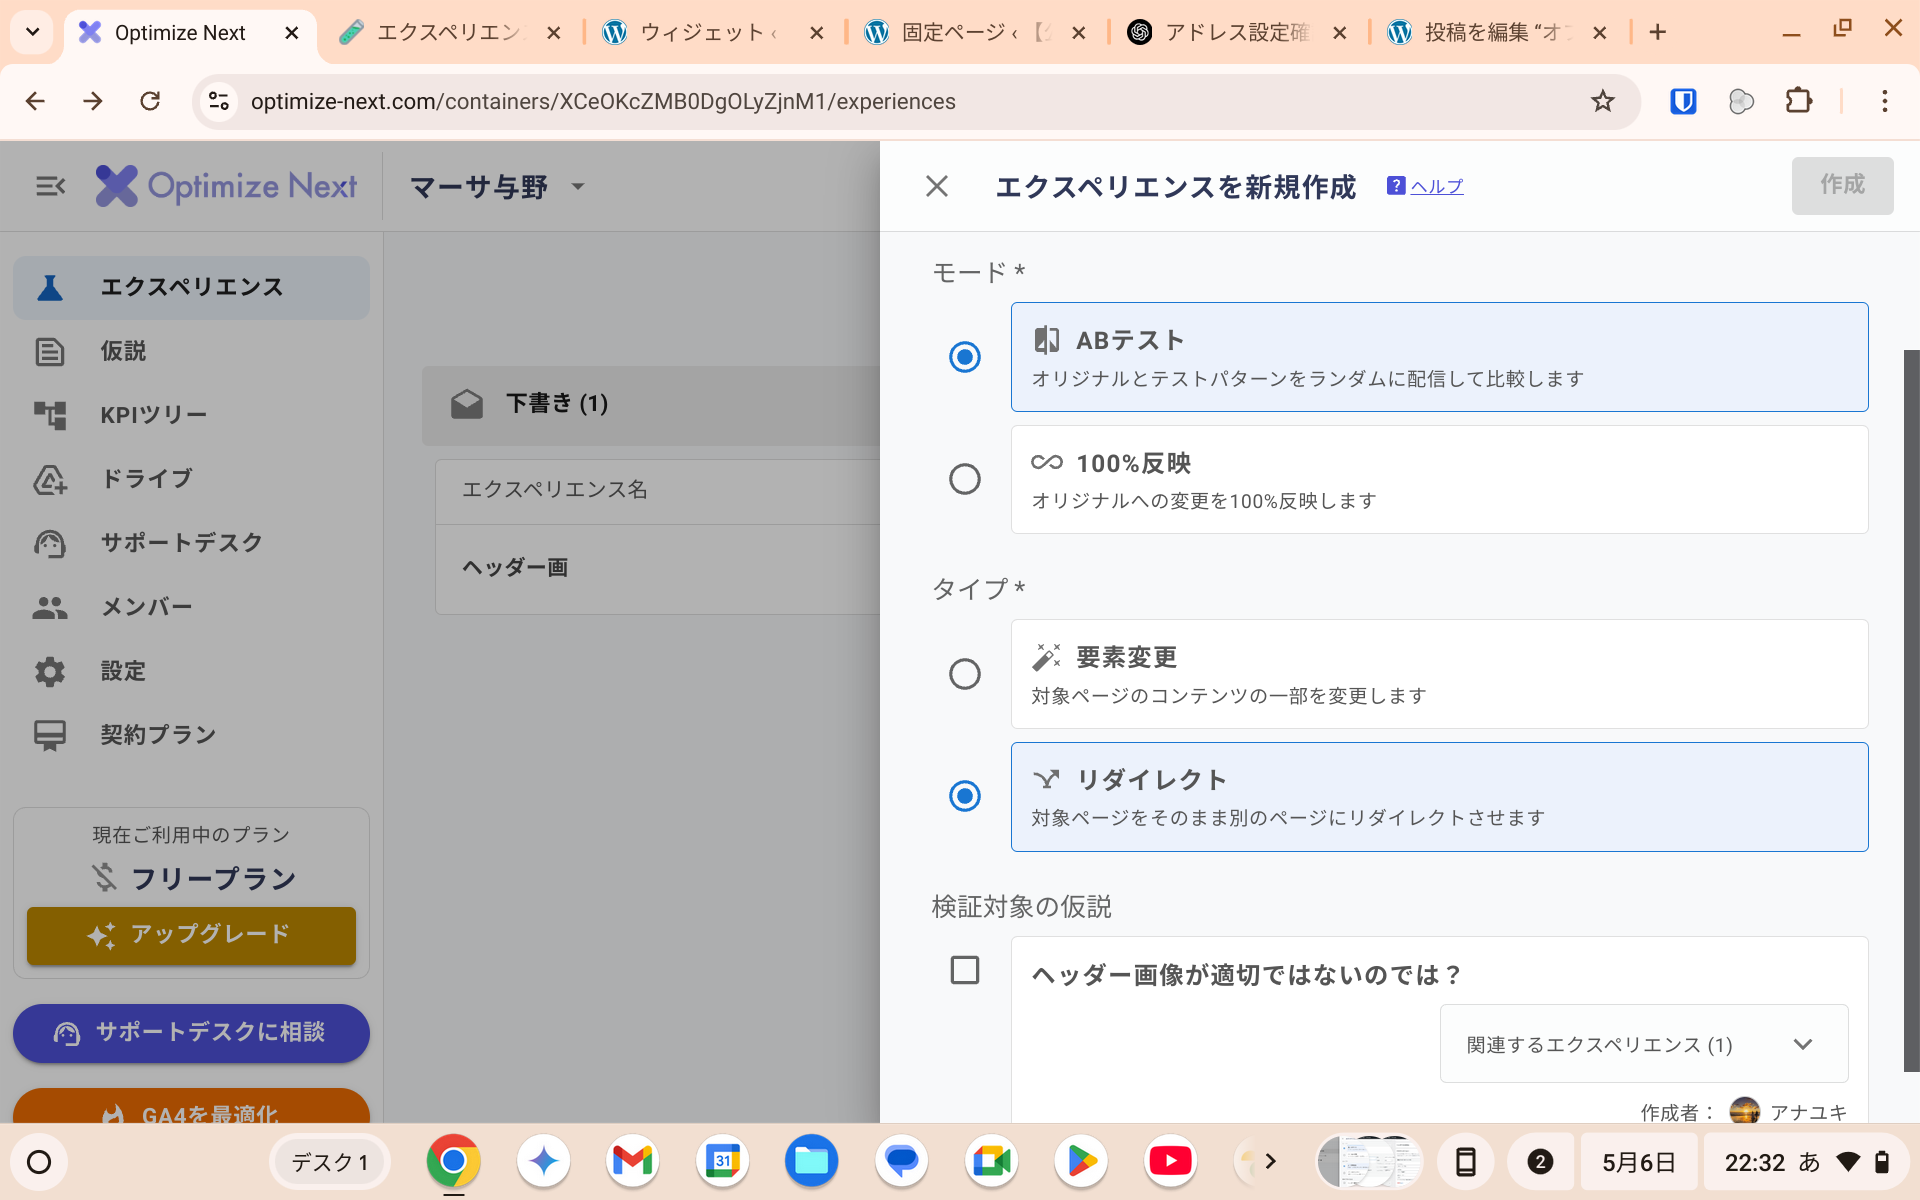Open the ヘッダー画 experience row
This screenshot has width=1920, height=1200.
click(657, 568)
